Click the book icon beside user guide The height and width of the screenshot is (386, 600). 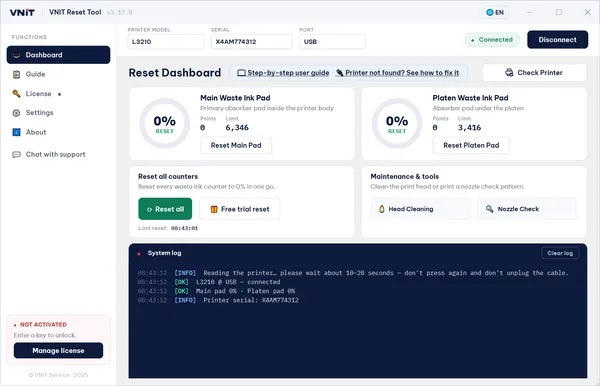[241, 73]
